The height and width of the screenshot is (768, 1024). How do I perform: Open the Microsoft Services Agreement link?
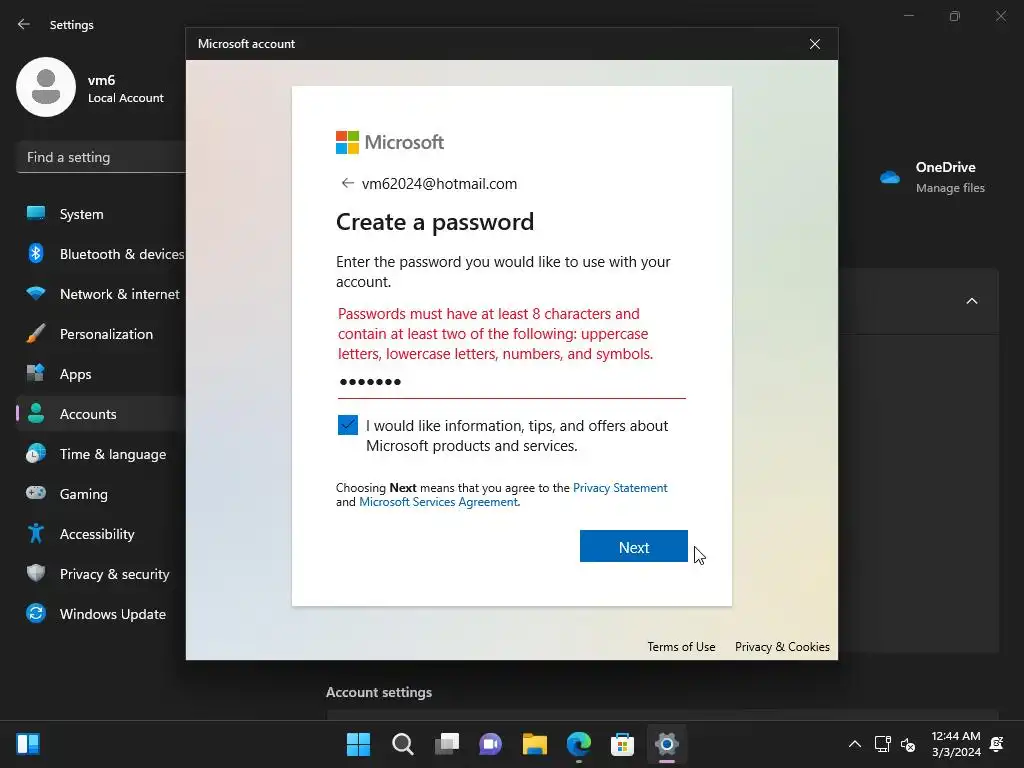[x=439, y=502]
